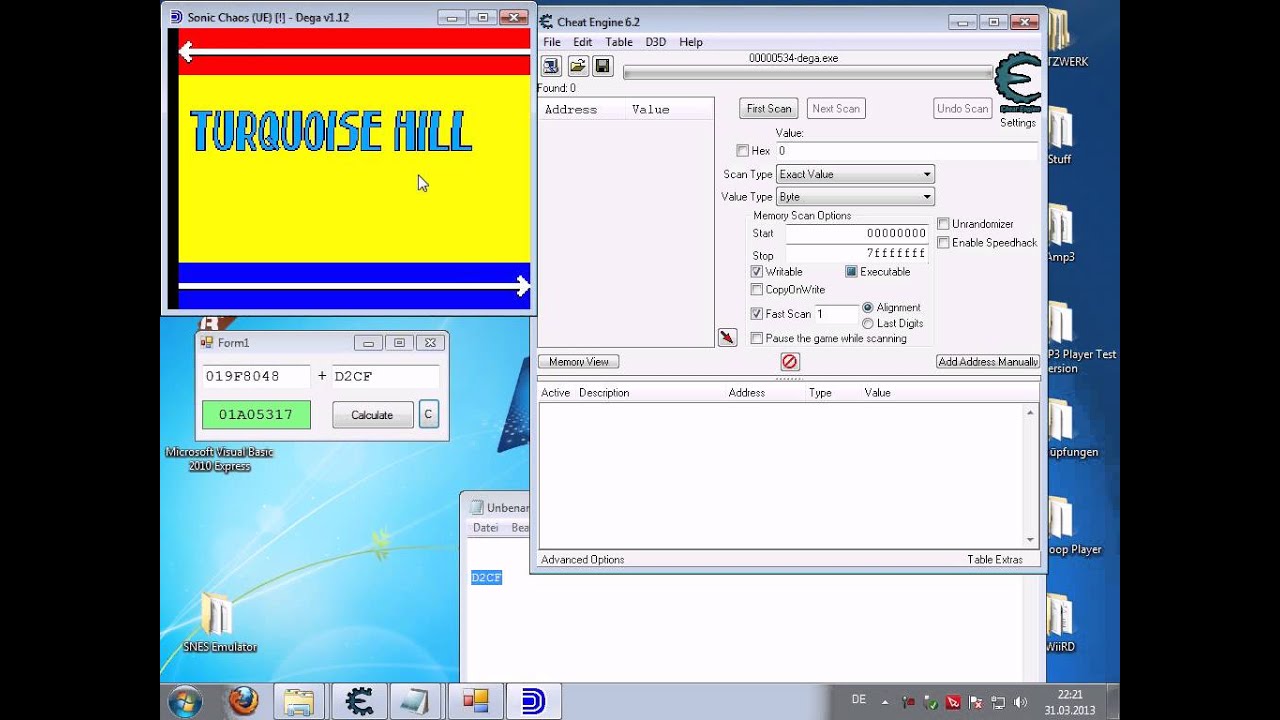Viewport: 1280px width, 720px height.
Task: Click the D2CF field in Form1
Action: pos(385,377)
